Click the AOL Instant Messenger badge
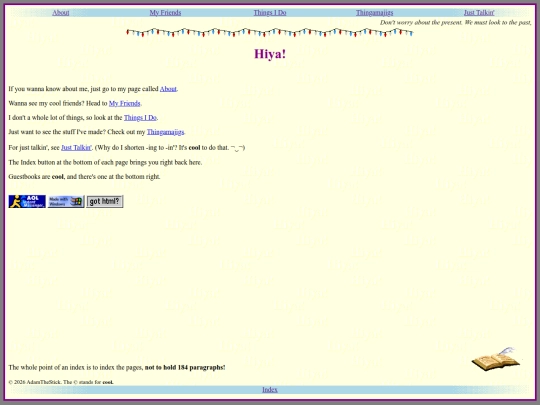This screenshot has height=405, width=540. [27, 201]
